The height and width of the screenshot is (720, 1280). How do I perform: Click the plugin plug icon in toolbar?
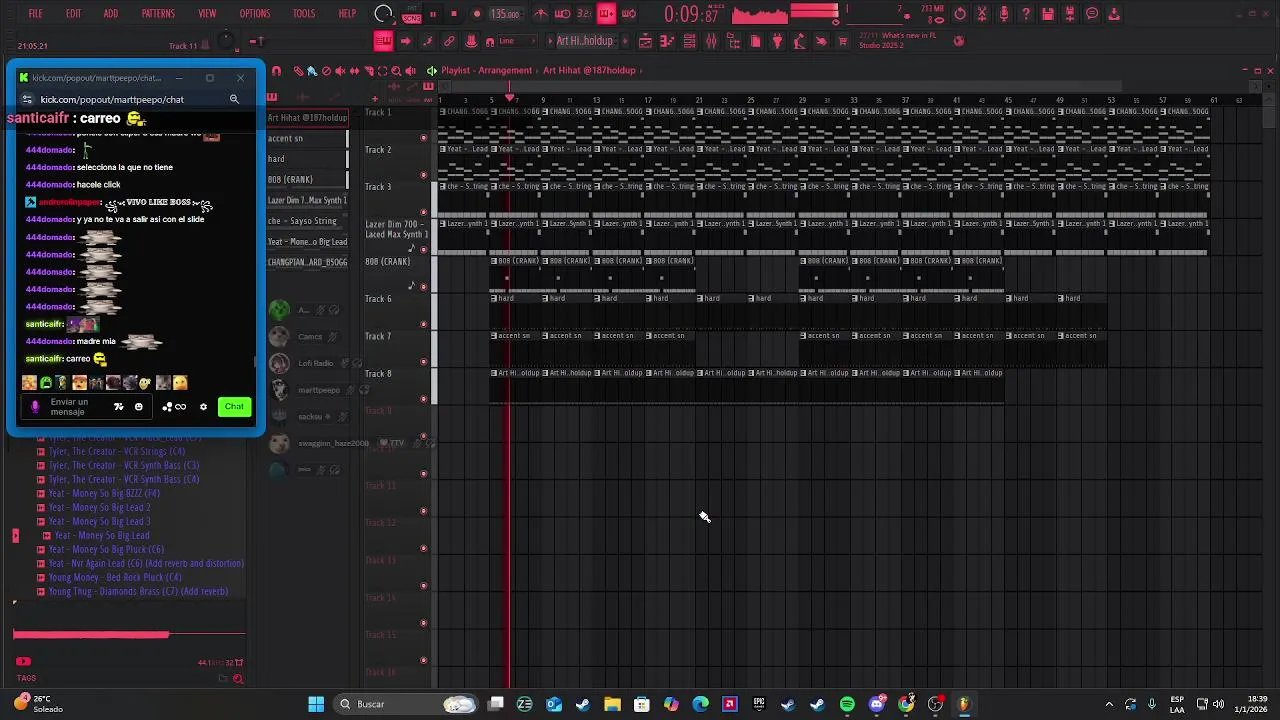click(777, 41)
